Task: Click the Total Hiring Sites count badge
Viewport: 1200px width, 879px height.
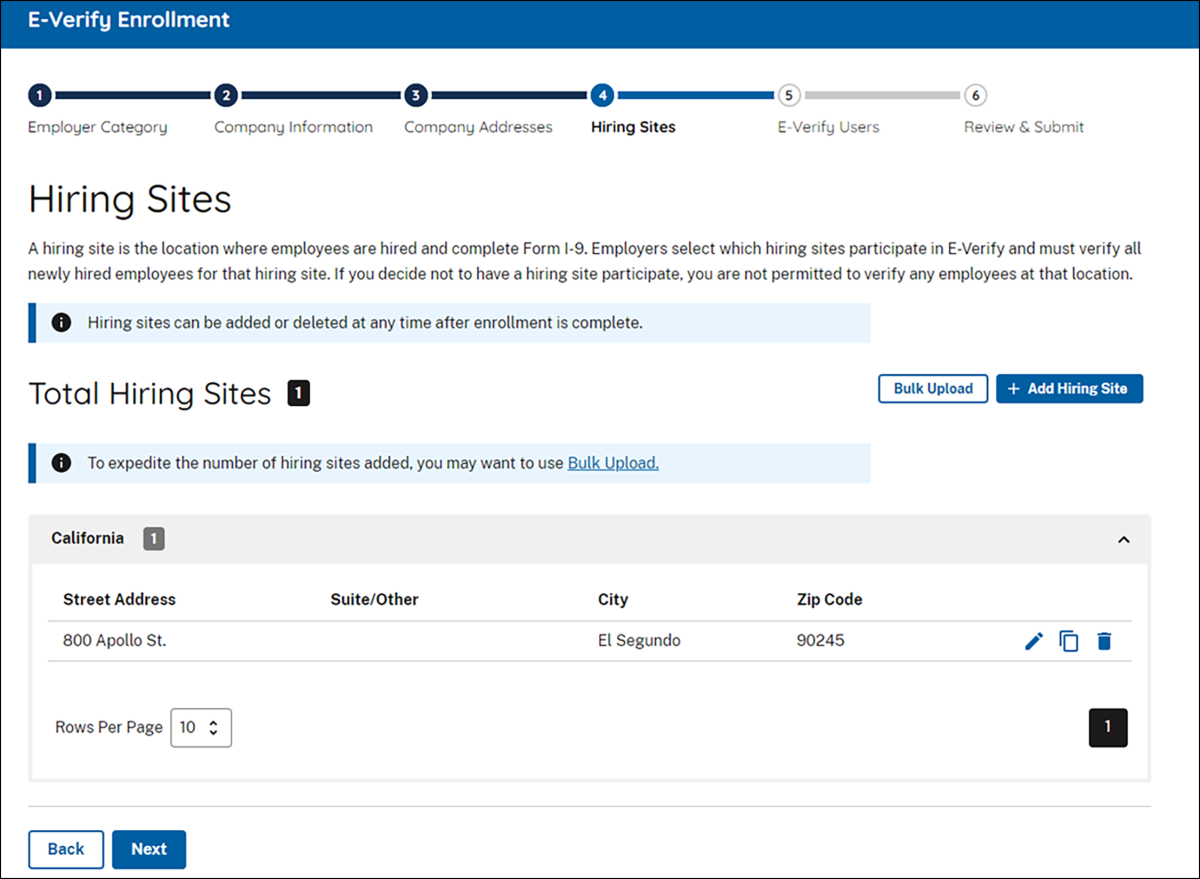Action: tap(299, 394)
